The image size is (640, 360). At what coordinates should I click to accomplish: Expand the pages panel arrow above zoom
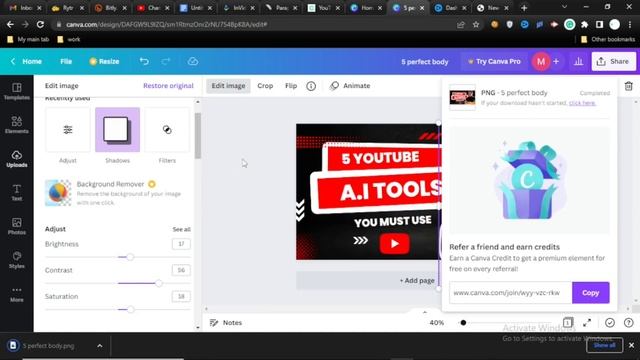424,312
